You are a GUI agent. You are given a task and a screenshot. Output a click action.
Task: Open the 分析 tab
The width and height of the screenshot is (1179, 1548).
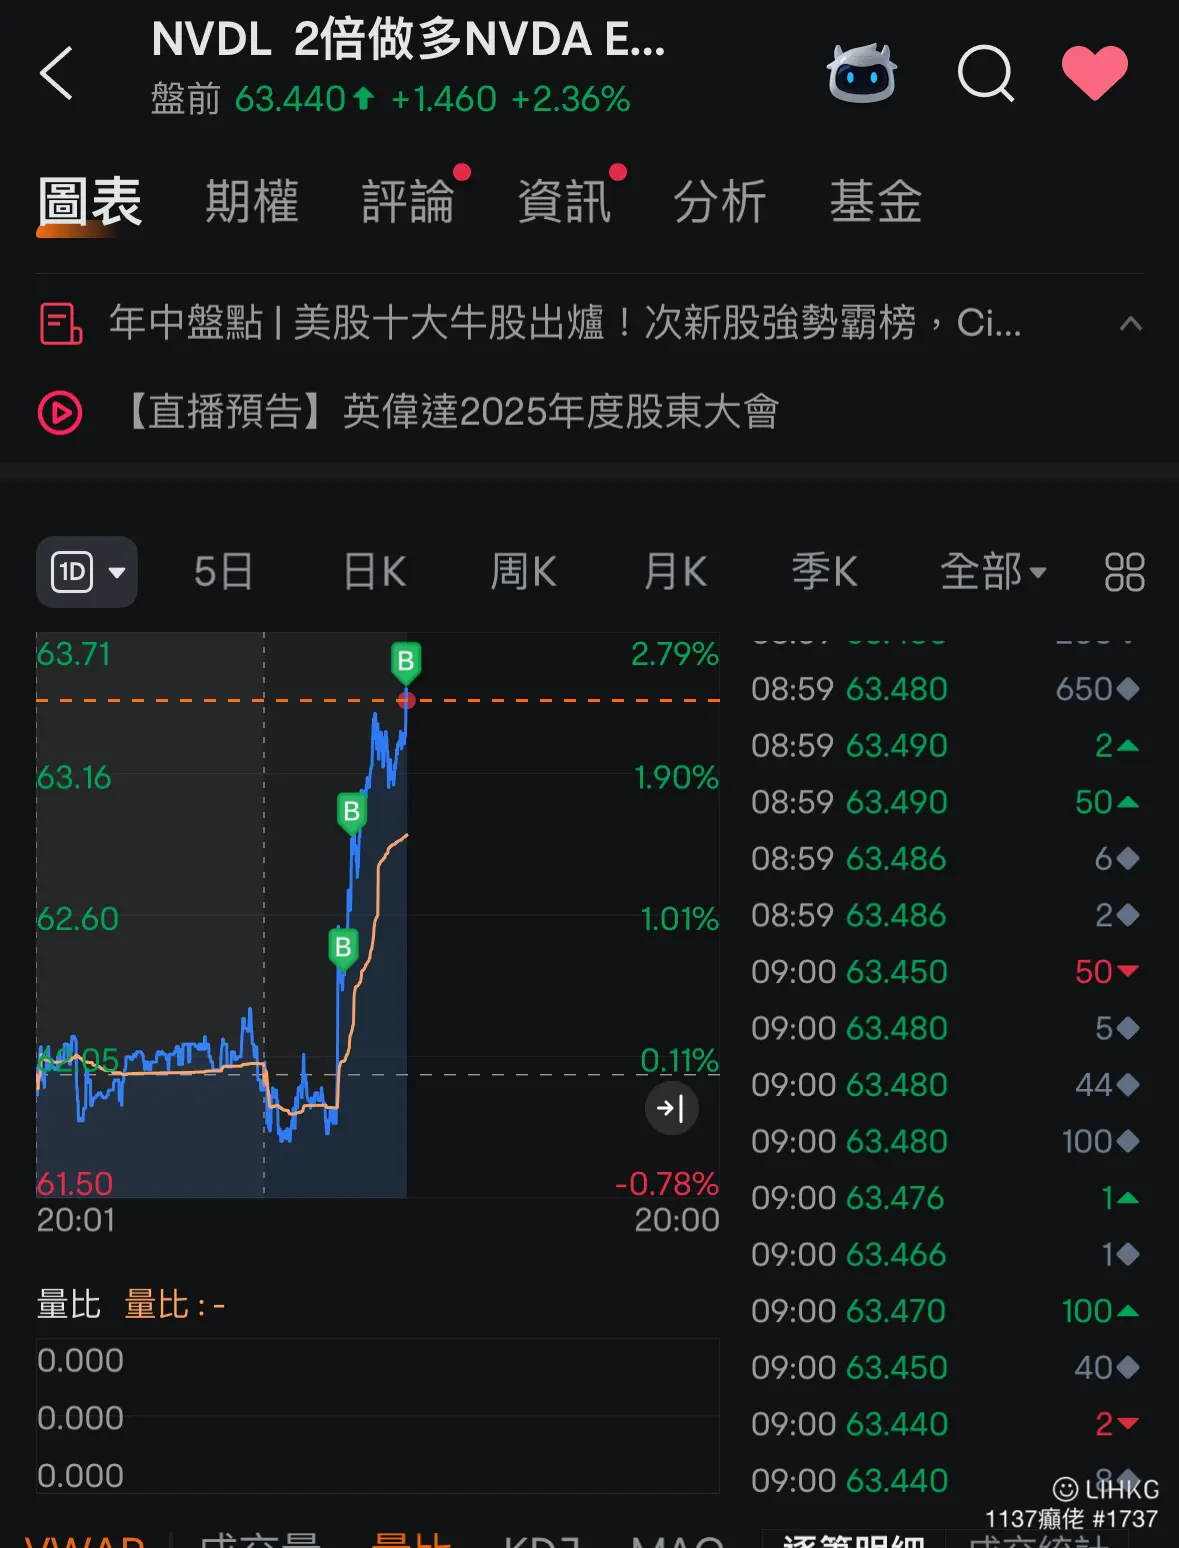(x=720, y=201)
